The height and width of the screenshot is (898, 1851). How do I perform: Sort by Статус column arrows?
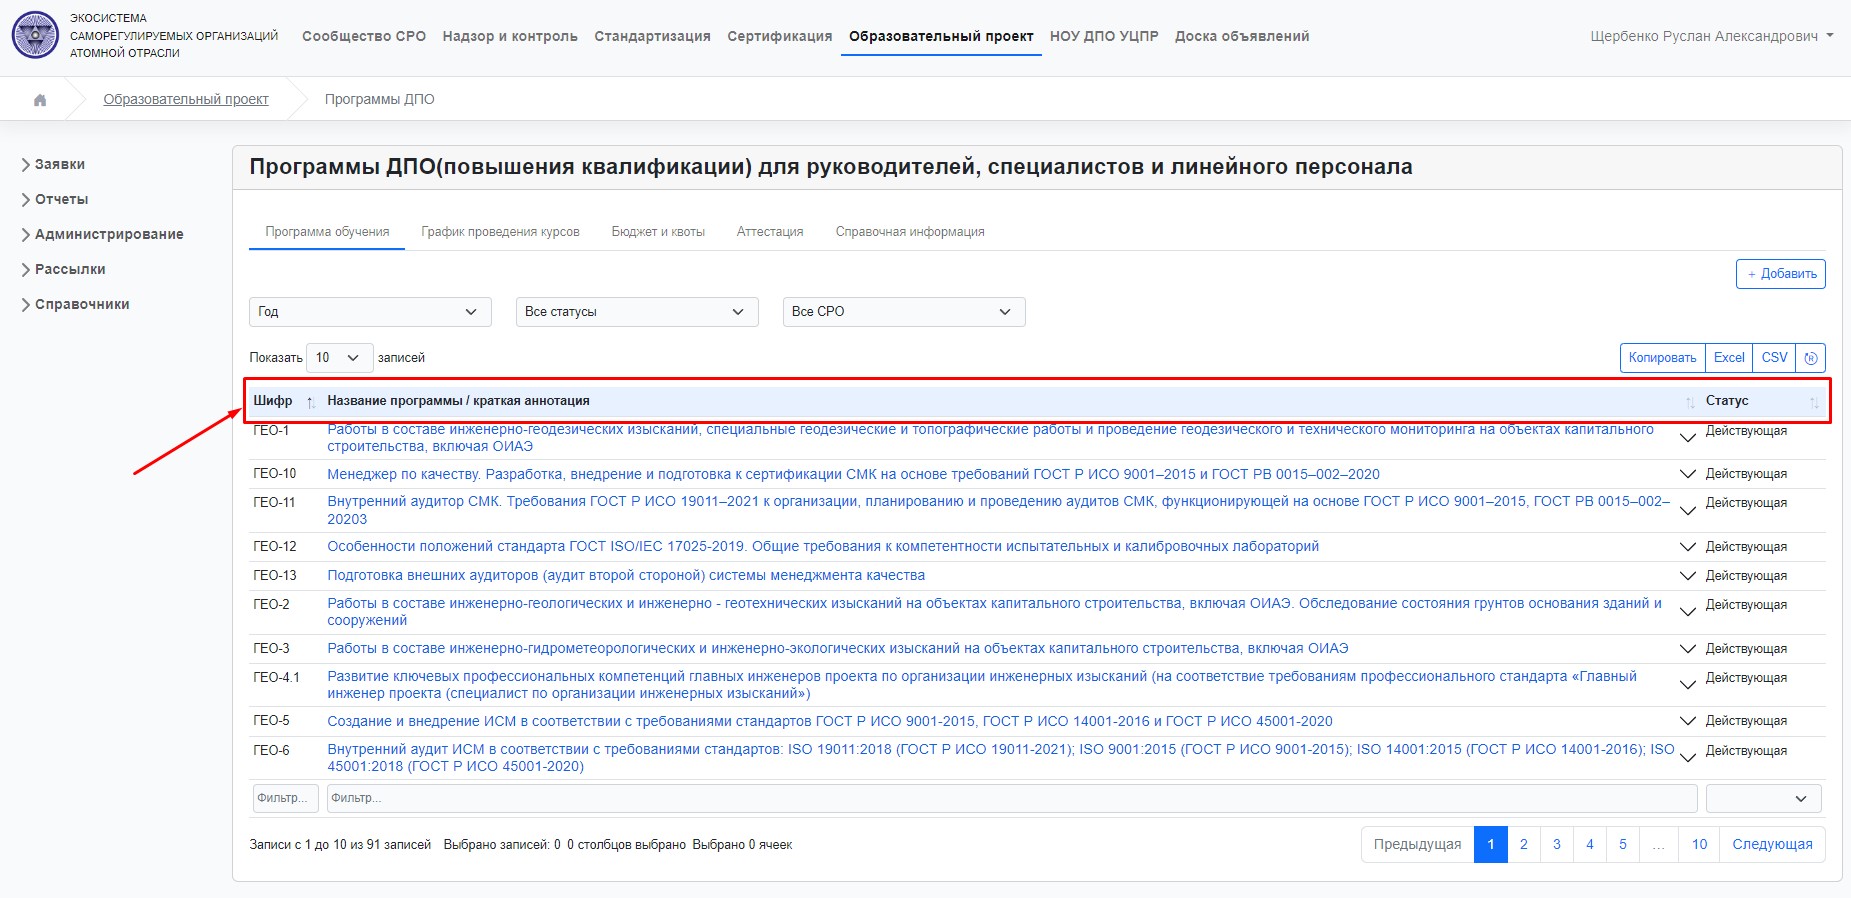1814,402
